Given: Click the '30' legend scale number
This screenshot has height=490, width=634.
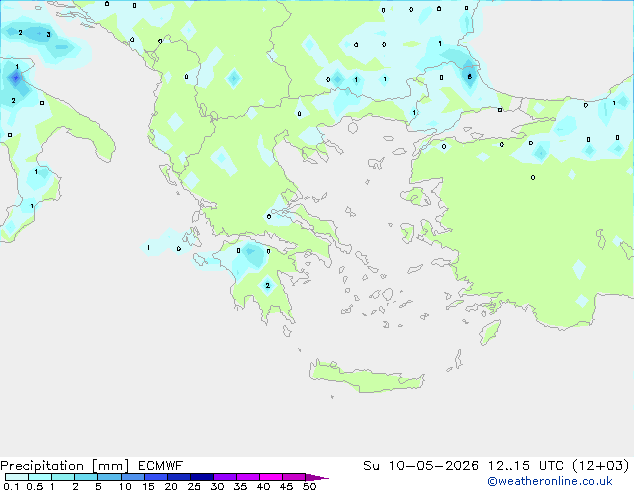Looking at the screenshot, I should click(217, 486).
